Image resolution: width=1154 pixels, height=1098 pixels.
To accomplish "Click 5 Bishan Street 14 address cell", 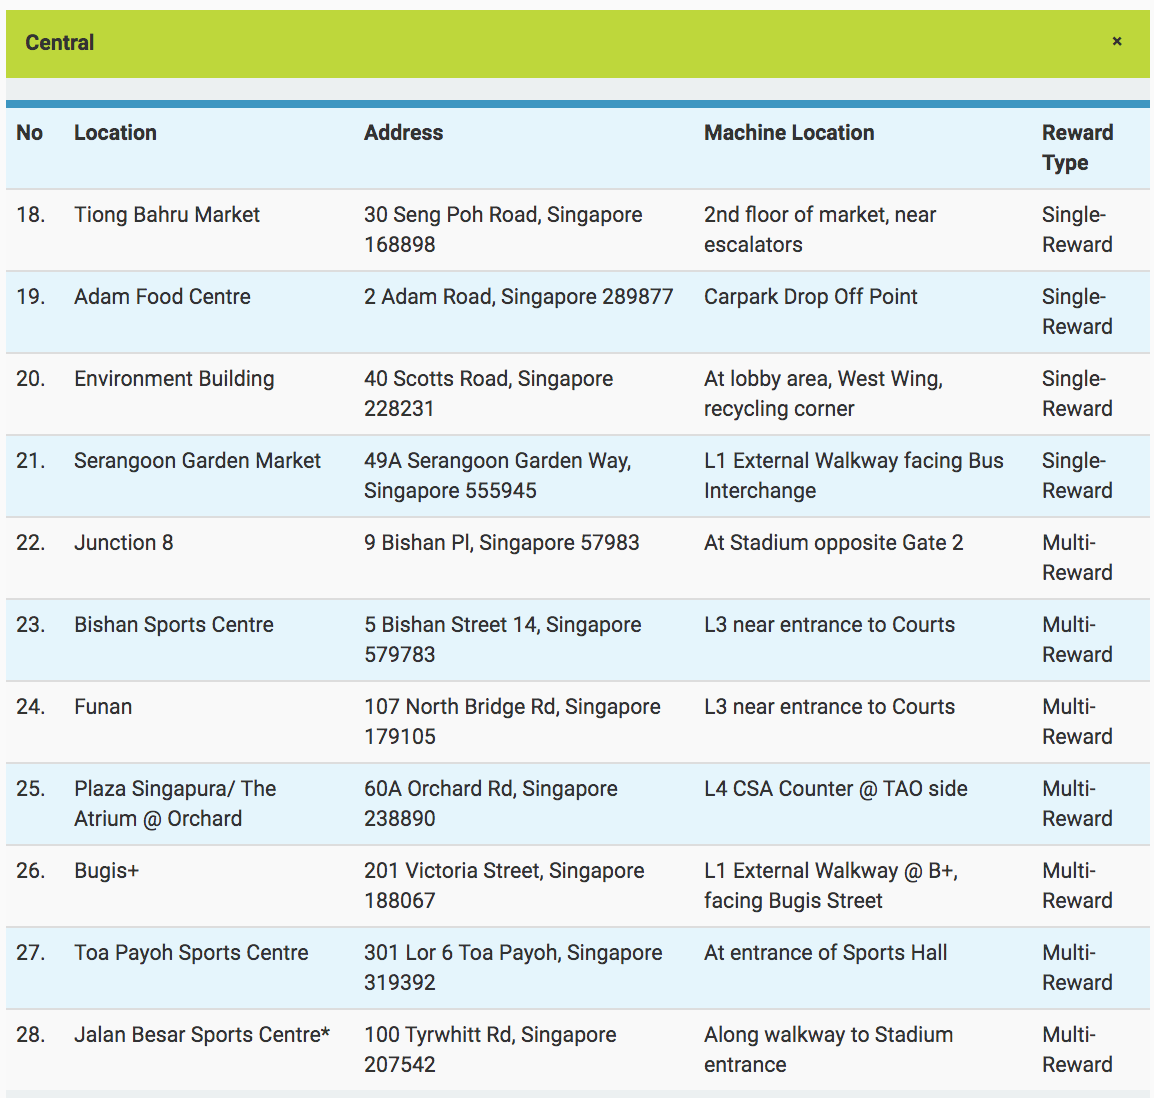I will tap(503, 639).
